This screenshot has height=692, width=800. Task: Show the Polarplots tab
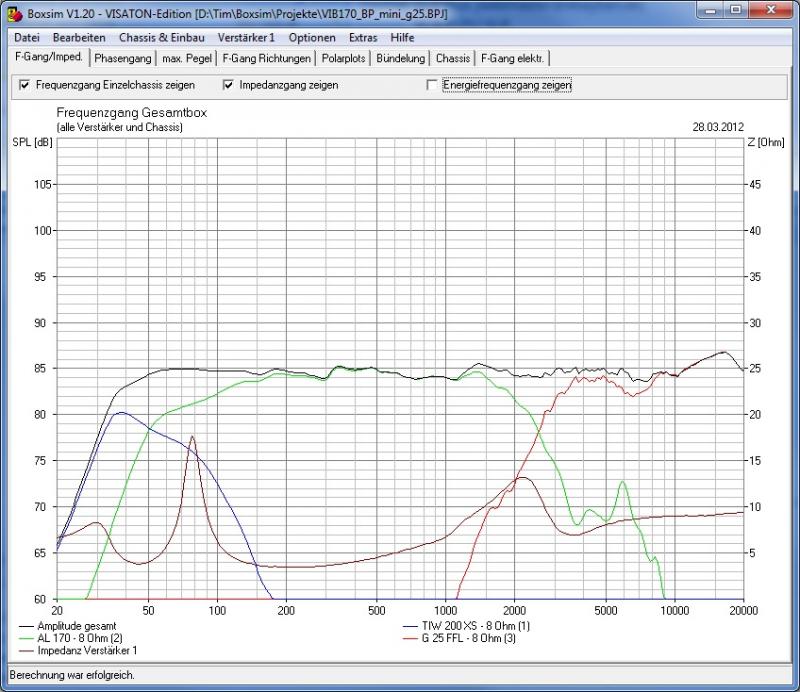click(344, 59)
